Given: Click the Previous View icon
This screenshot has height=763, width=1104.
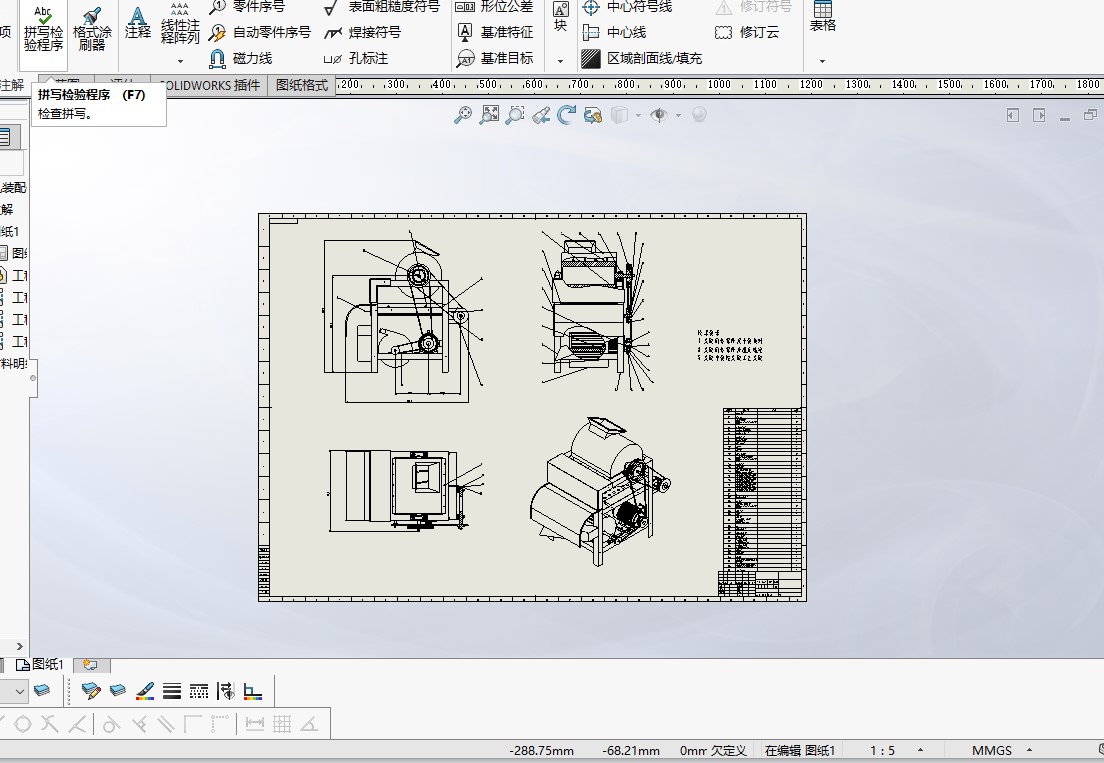Looking at the screenshot, I should 541,115.
